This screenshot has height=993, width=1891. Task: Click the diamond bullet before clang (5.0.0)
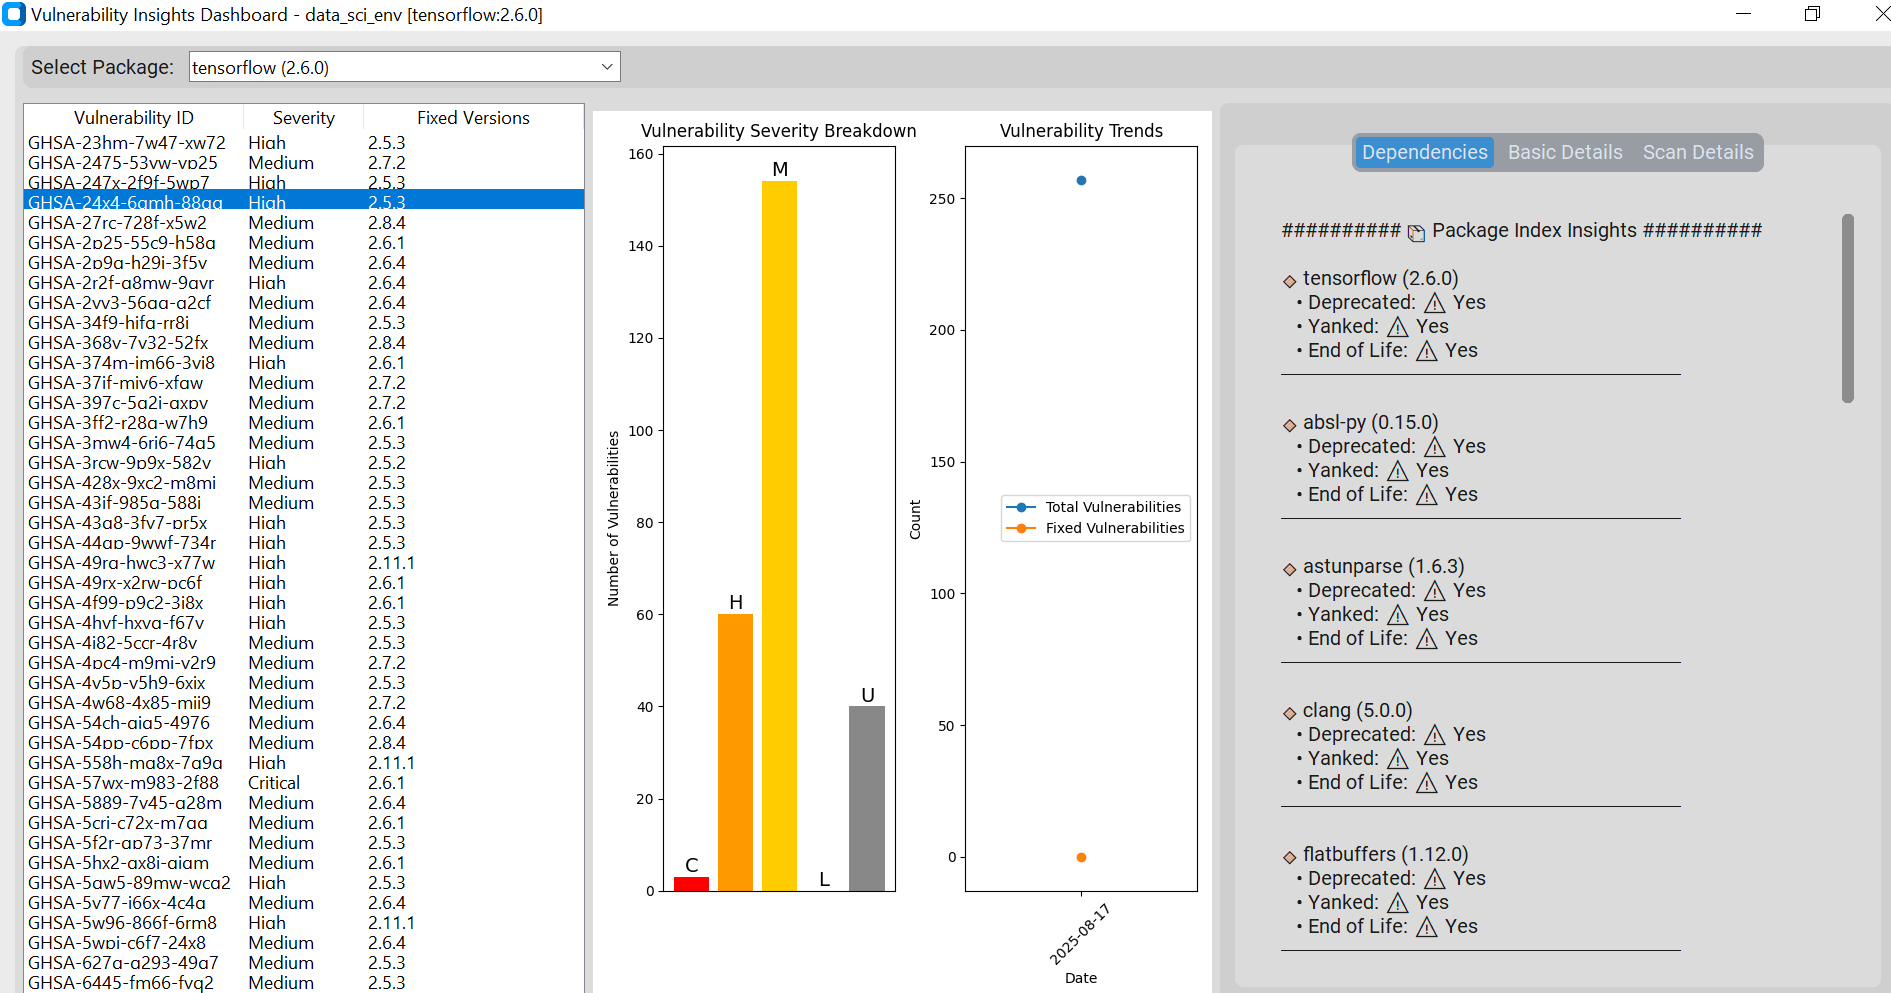(1290, 714)
